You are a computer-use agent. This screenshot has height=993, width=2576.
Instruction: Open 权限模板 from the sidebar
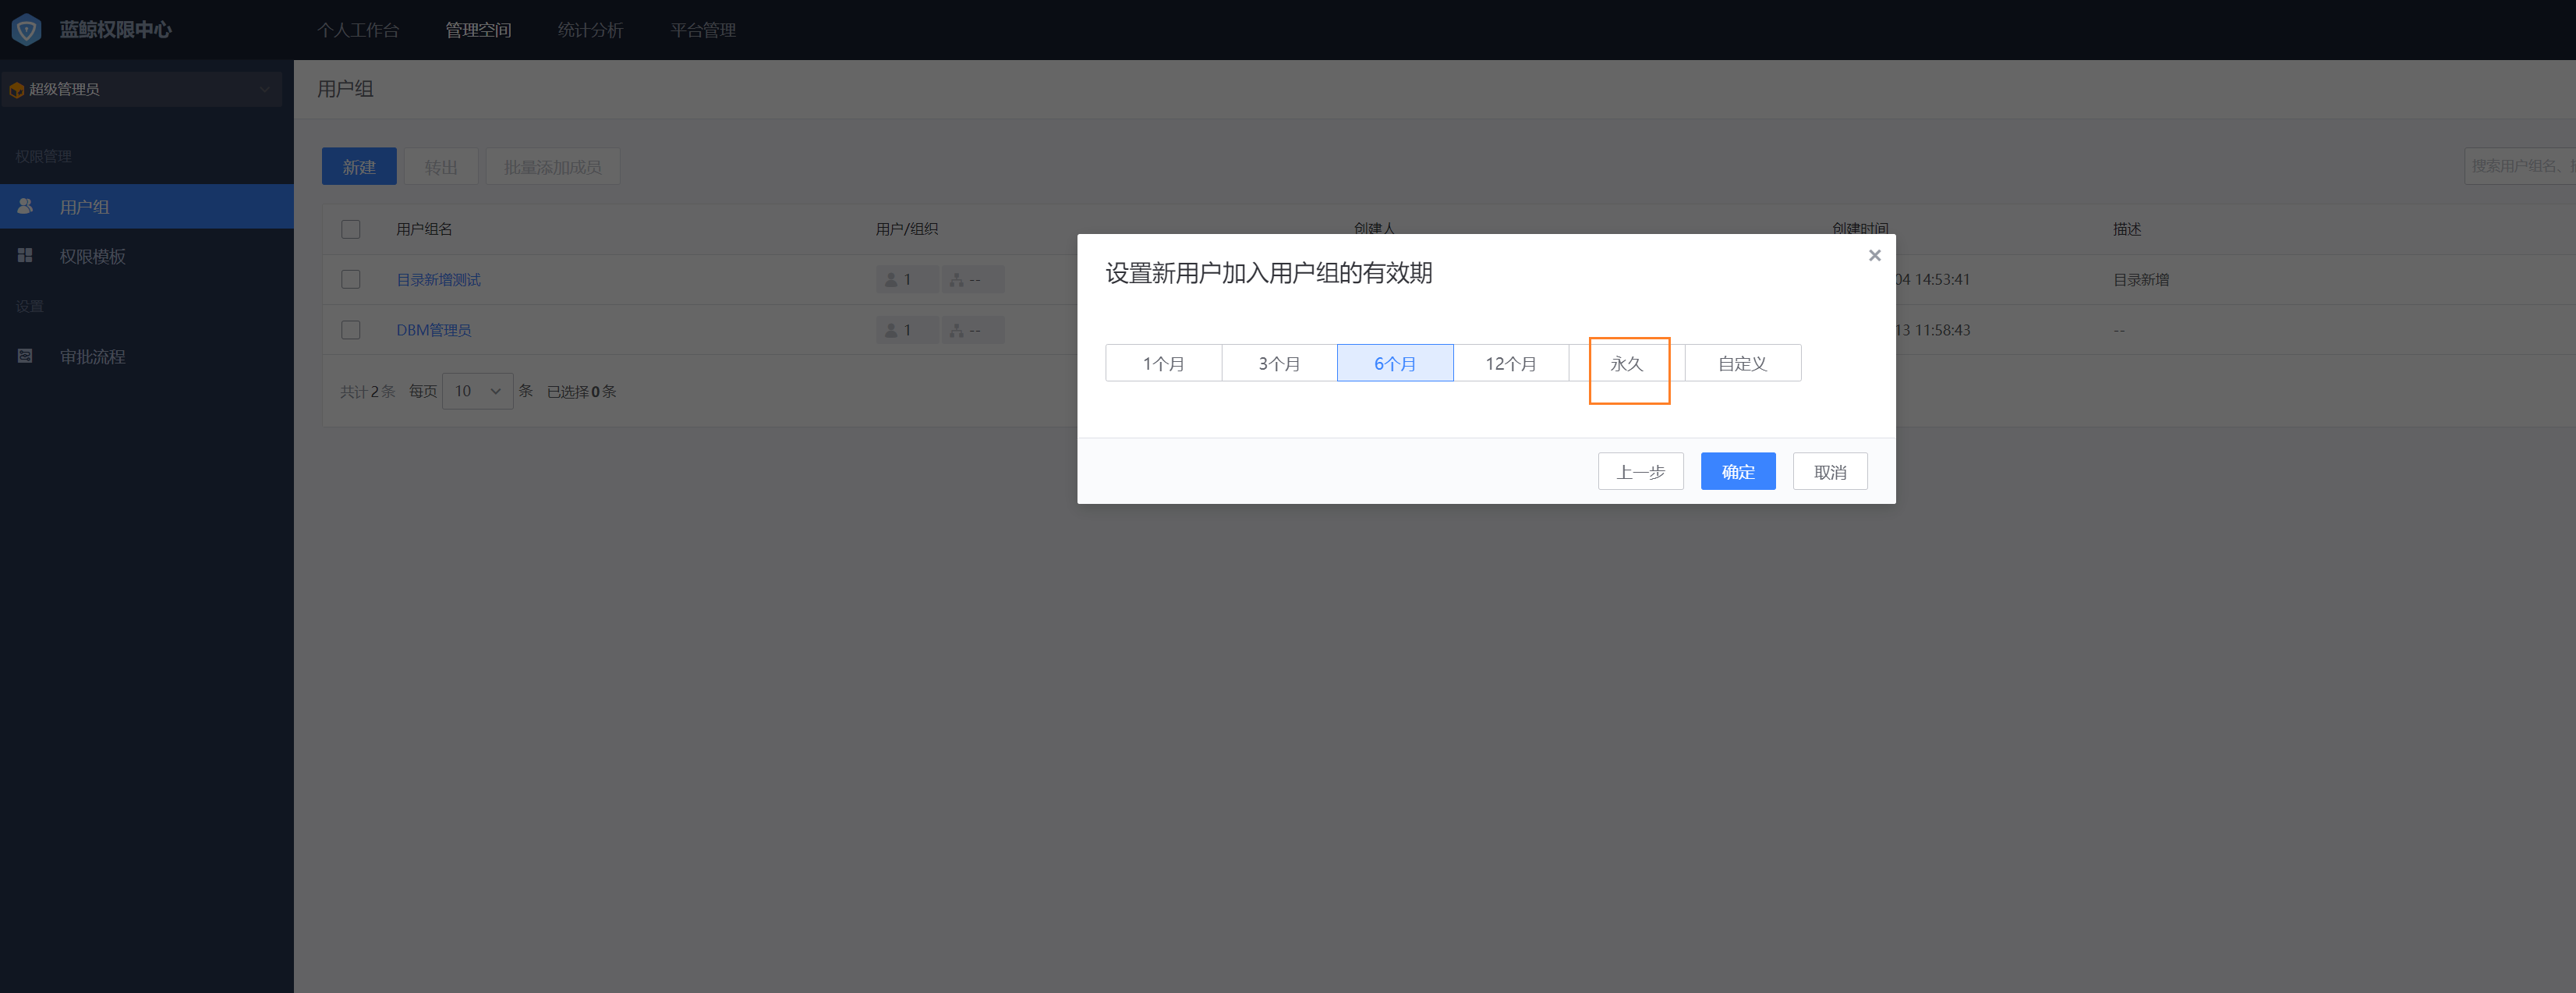tap(91, 256)
